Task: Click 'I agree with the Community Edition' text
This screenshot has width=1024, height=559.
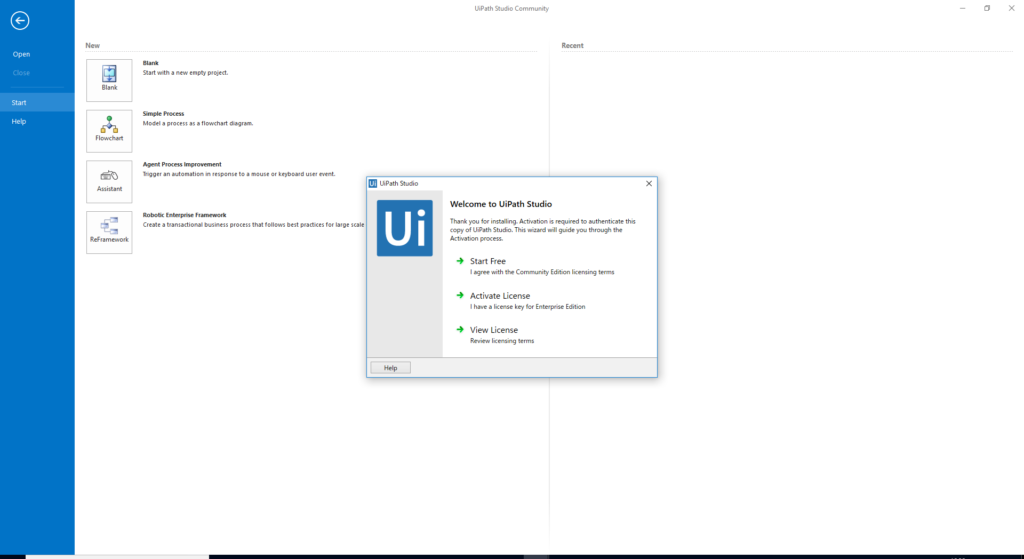Action: [542, 272]
